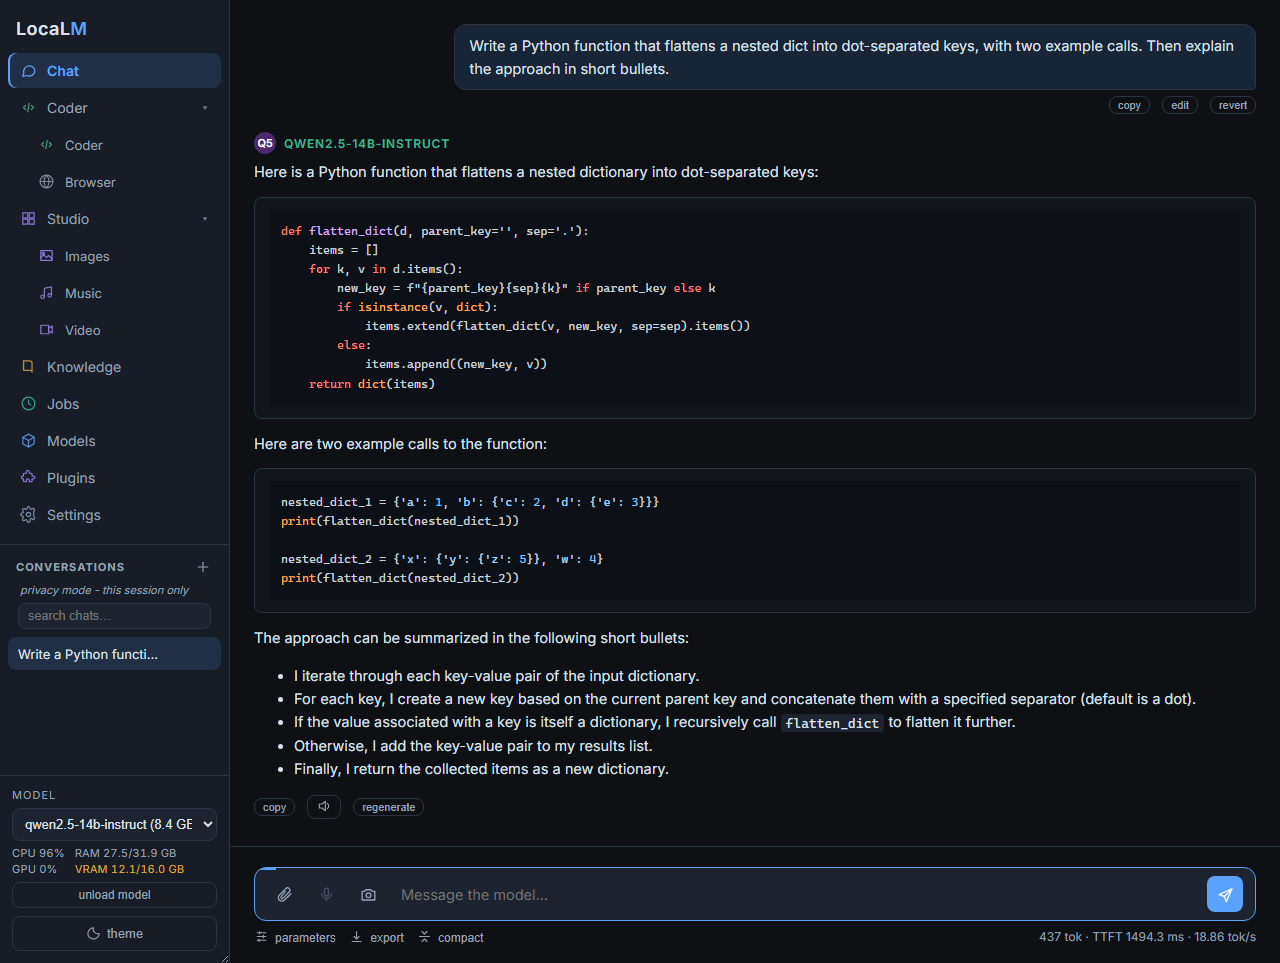This screenshot has width=1280, height=963.
Task: Open the model selection dropdown
Action: tap(114, 824)
